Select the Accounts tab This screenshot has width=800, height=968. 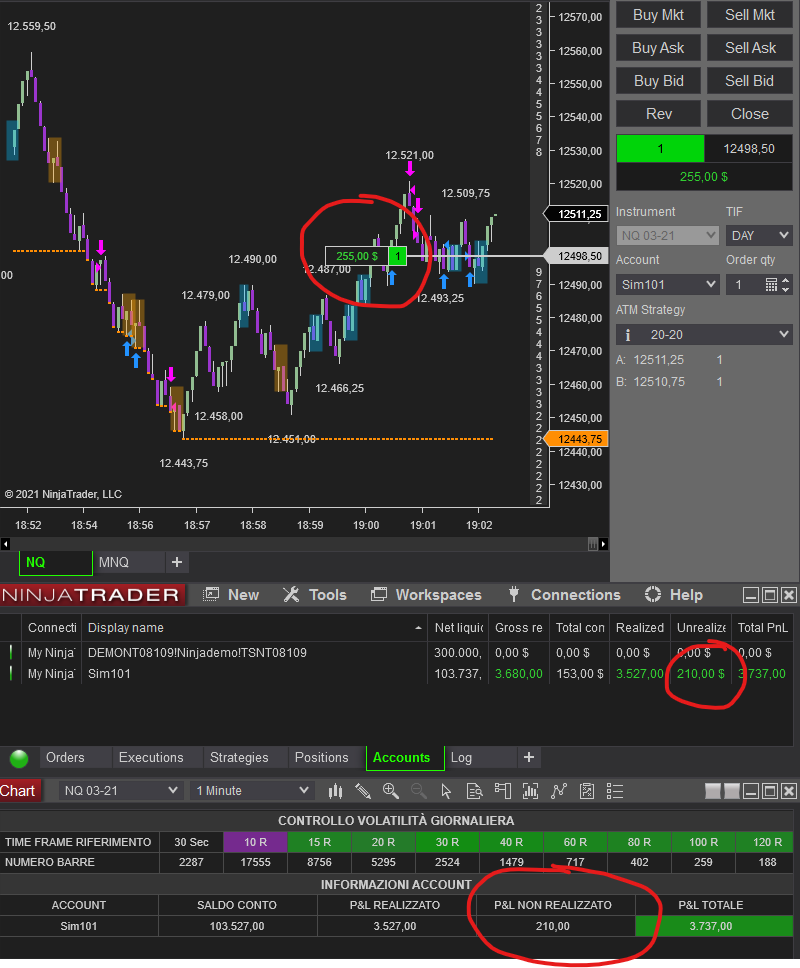coord(405,757)
